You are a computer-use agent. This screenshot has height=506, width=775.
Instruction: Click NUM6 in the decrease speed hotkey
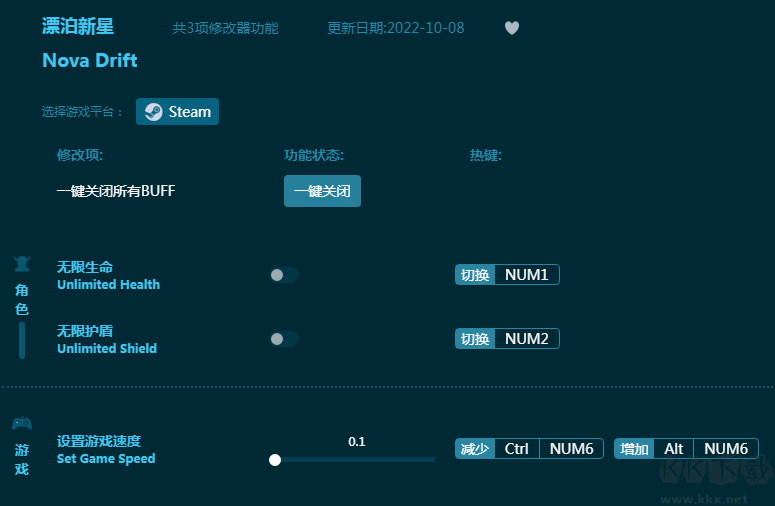(x=571, y=449)
